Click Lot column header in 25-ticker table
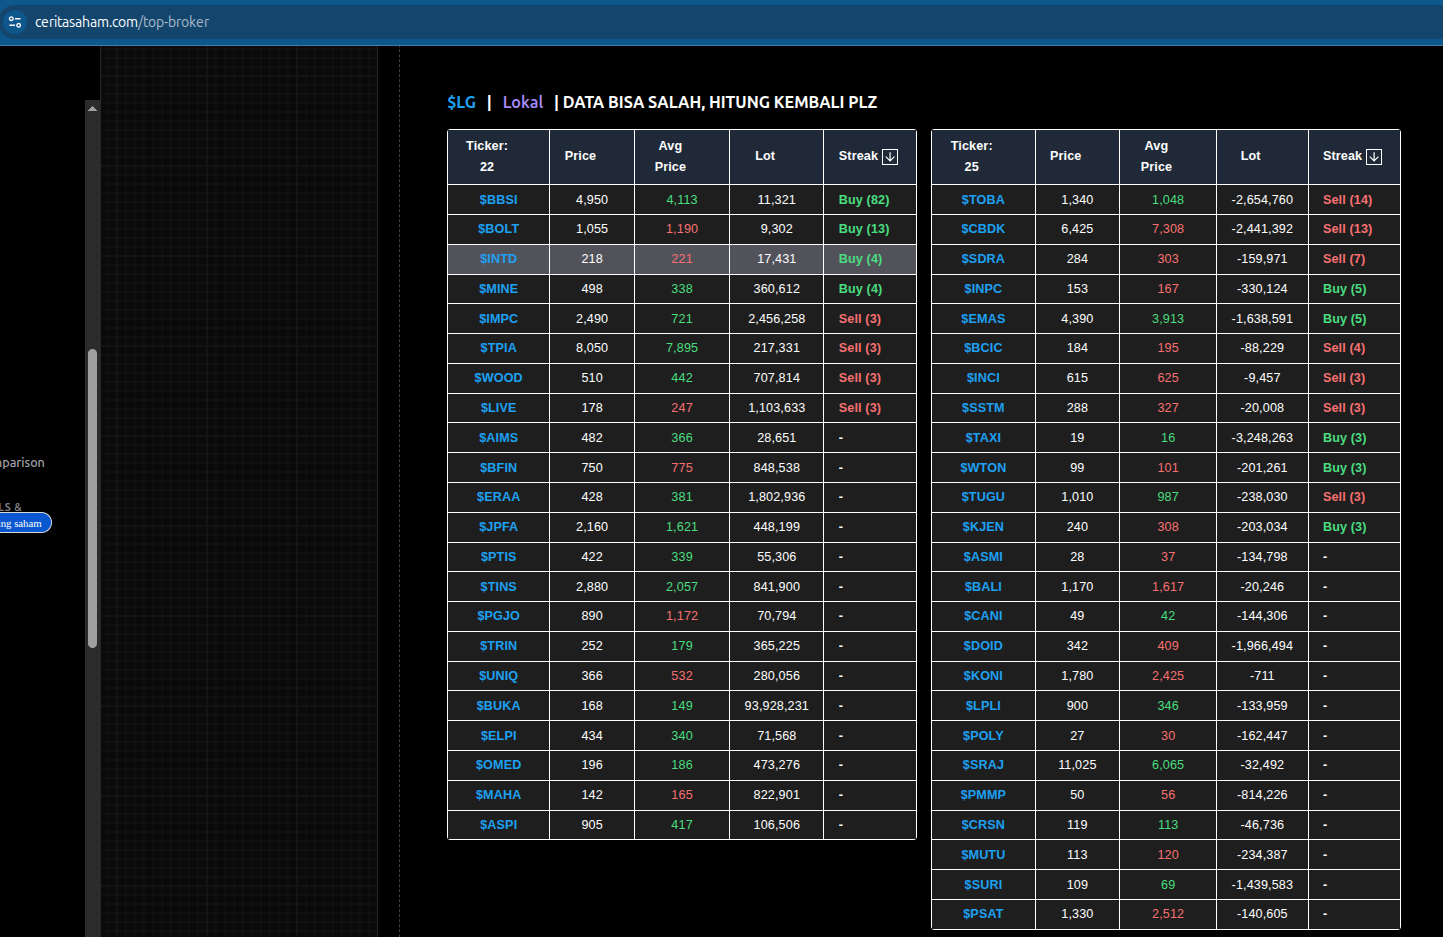The height and width of the screenshot is (937, 1443). (x=1250, y=156)
